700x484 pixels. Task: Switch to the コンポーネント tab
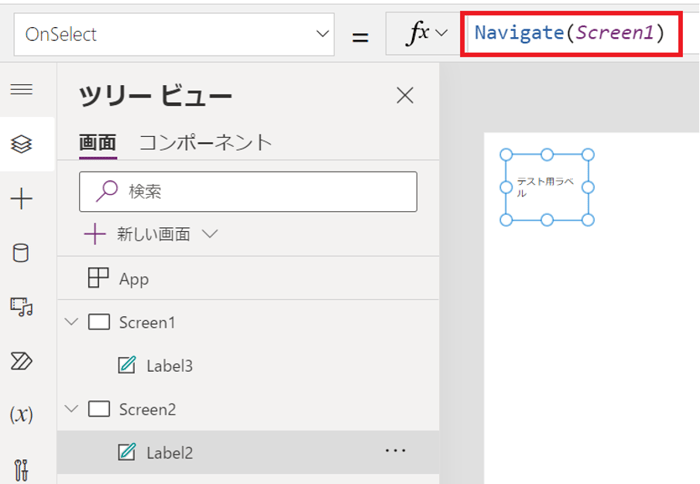(x=206, y=143)
